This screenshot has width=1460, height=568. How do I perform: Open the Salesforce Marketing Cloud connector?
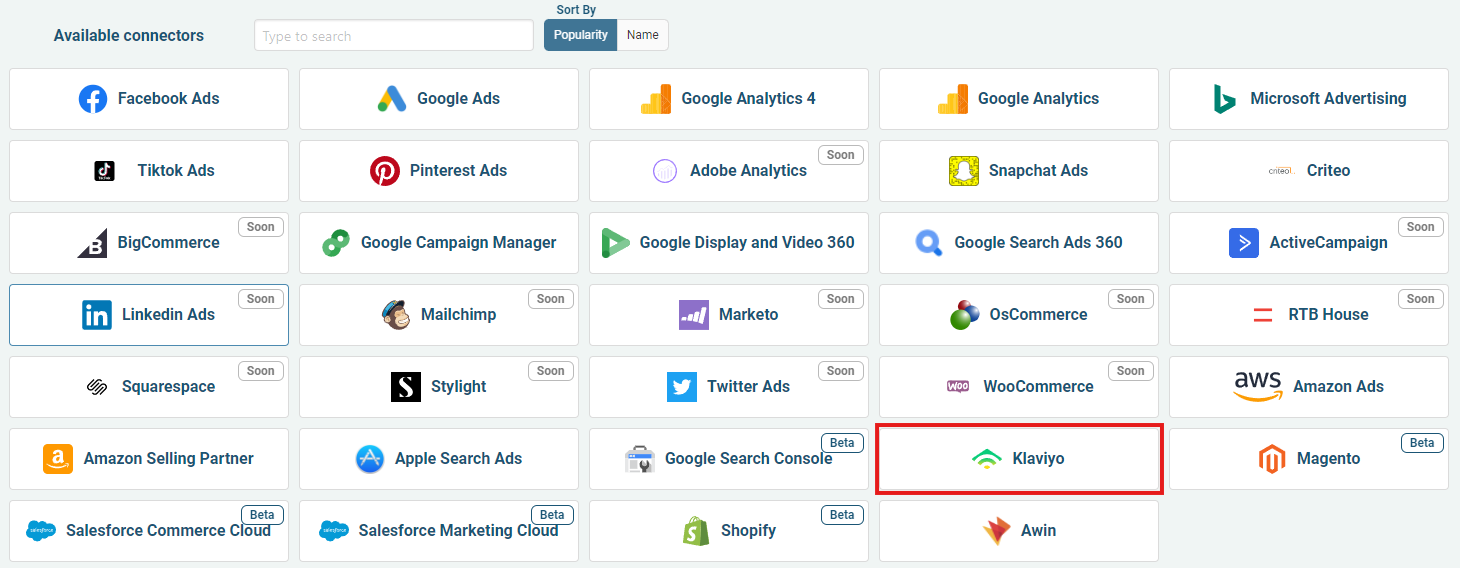tap(438, 531)
